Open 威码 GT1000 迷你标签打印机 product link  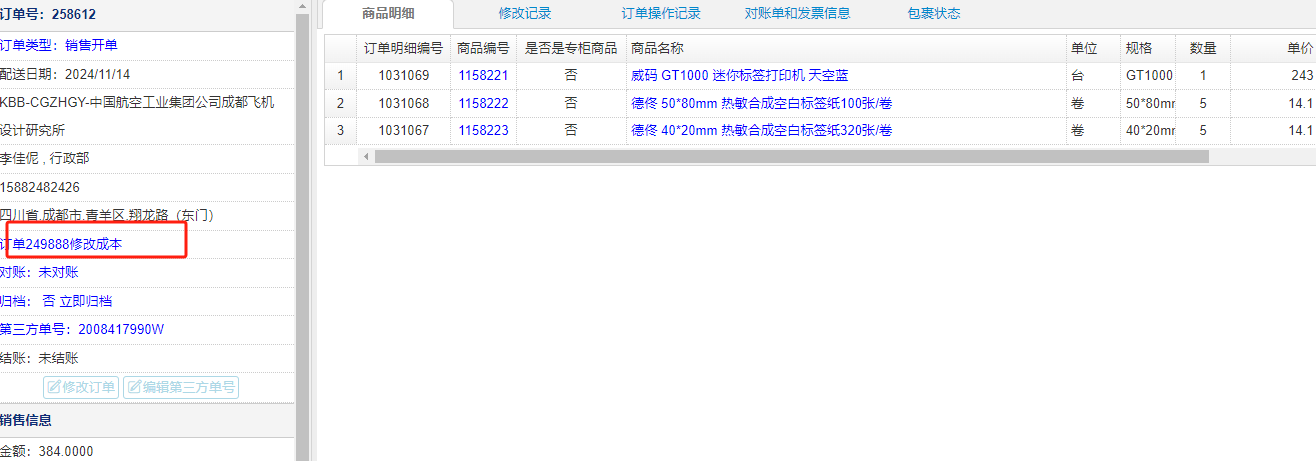coord(739,75)
